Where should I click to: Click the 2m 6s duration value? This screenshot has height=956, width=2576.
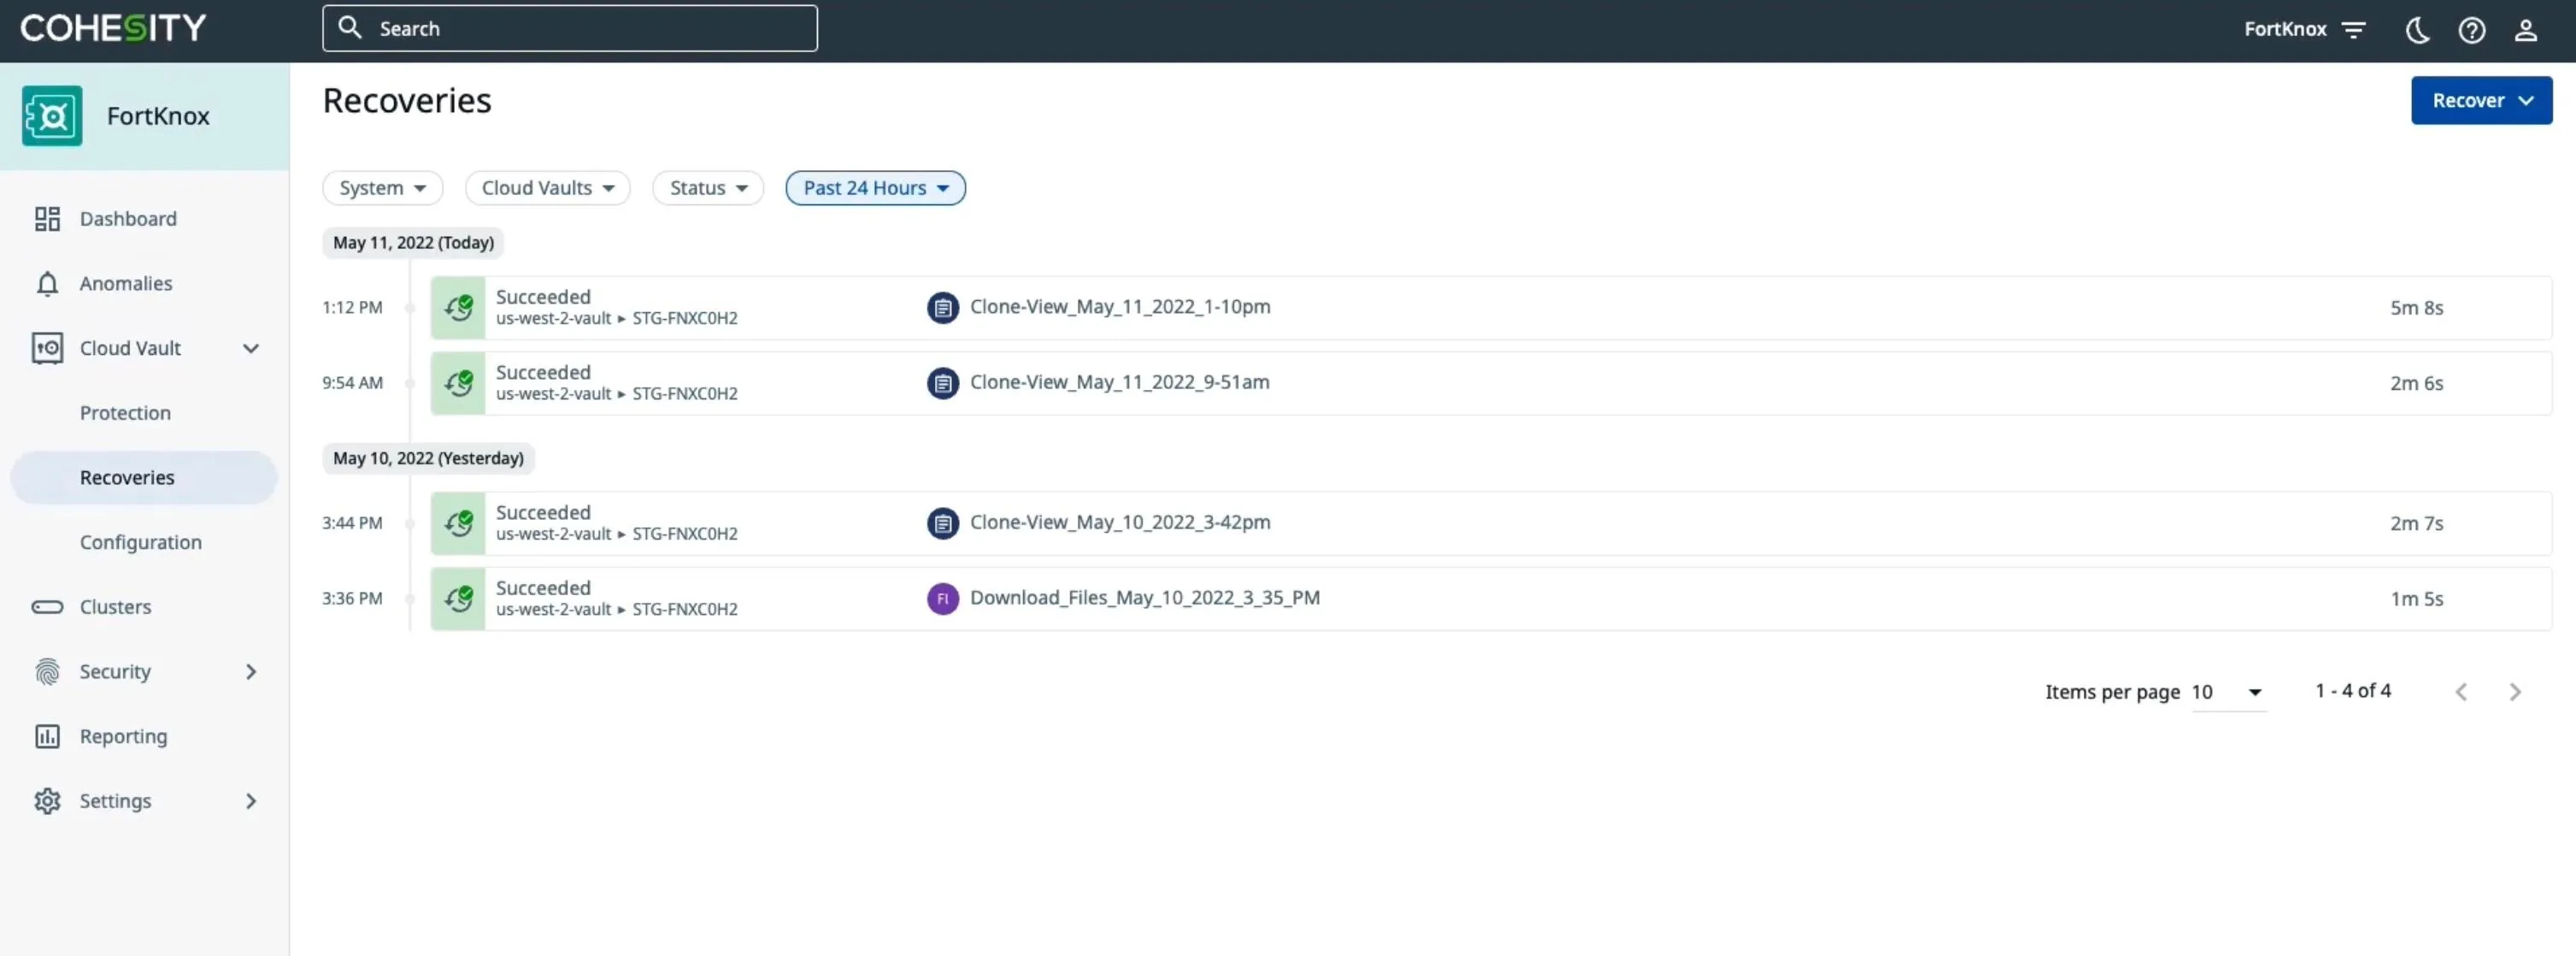click(x=2416, y=384)
